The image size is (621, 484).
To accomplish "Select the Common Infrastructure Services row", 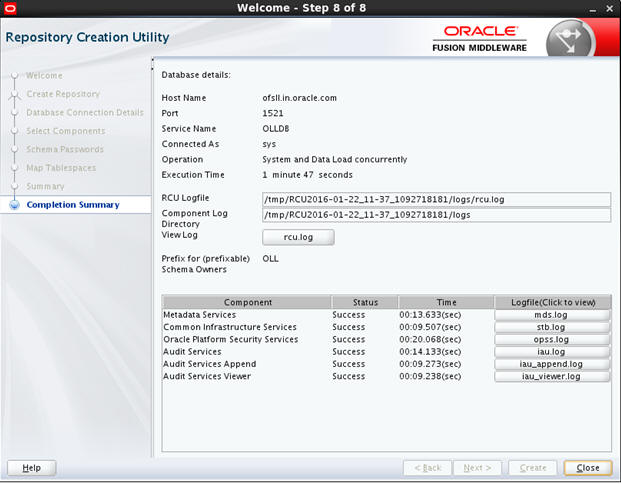I will coord(387,328).
